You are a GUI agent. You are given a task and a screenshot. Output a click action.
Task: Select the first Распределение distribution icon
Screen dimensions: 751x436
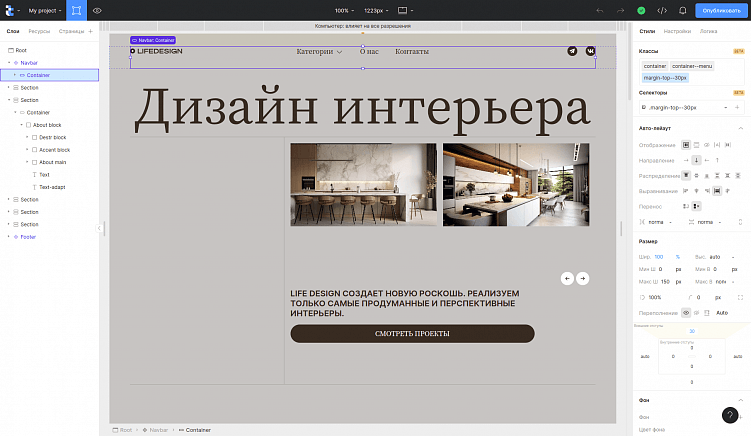click(x=686, y=175)
